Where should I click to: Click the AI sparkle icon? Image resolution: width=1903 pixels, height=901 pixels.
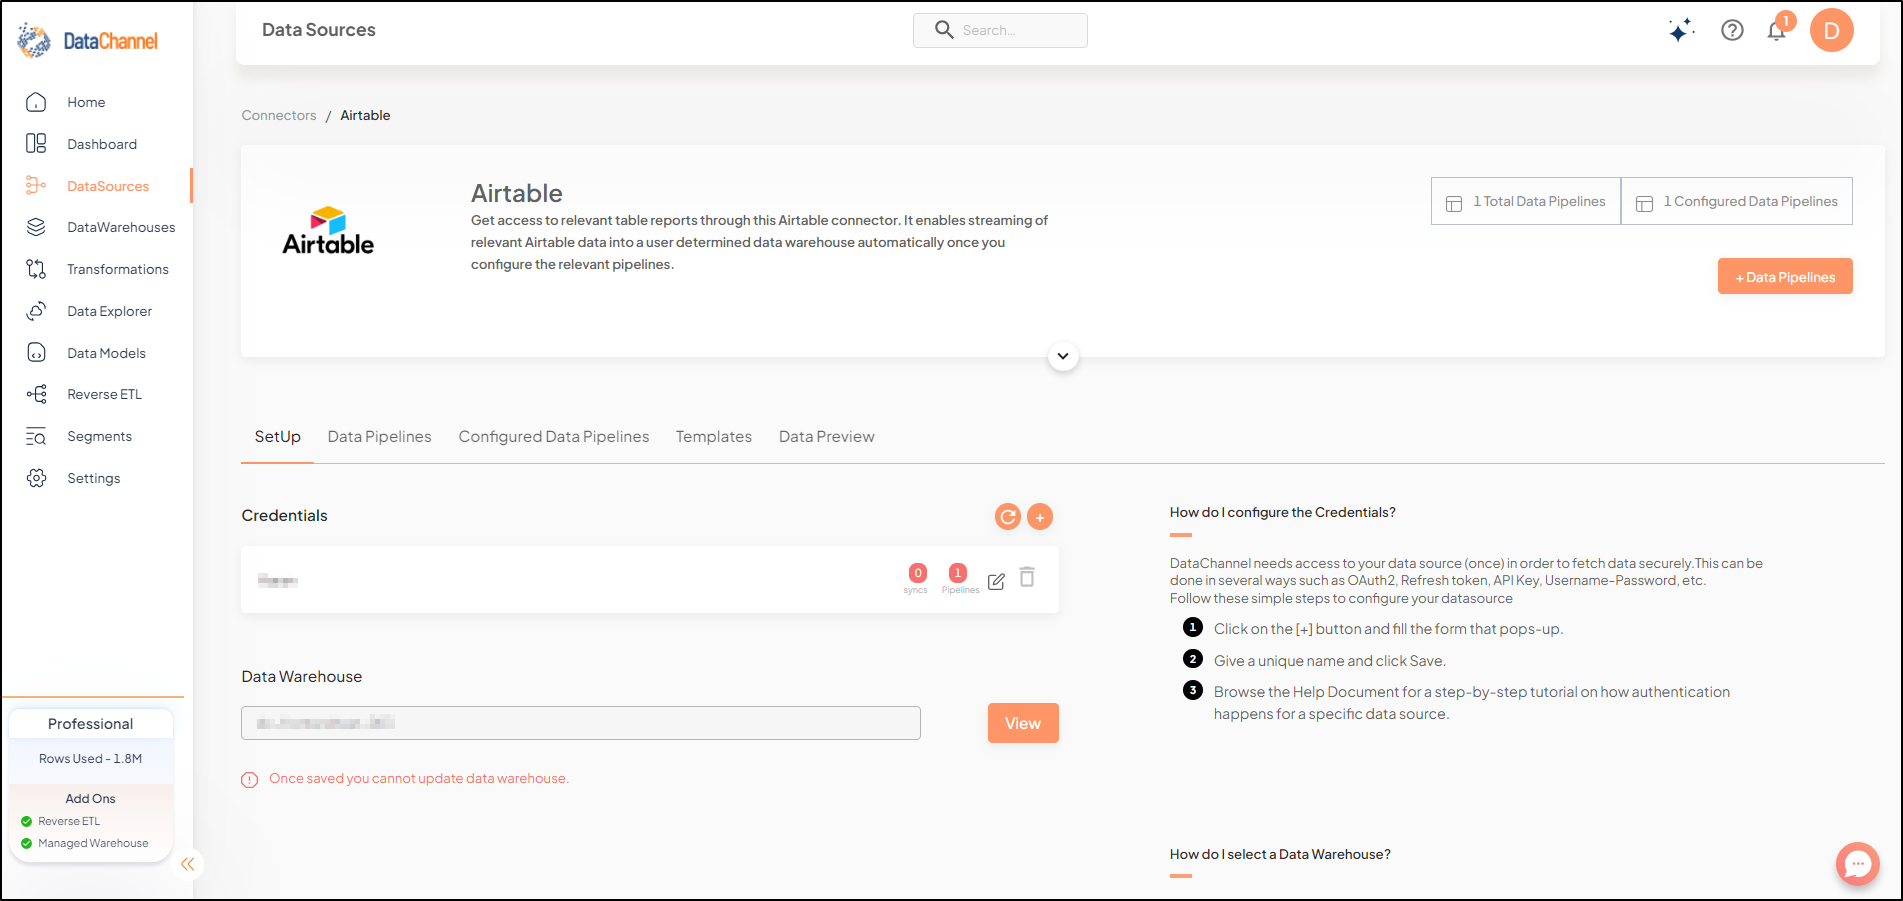click(1681, 30)
